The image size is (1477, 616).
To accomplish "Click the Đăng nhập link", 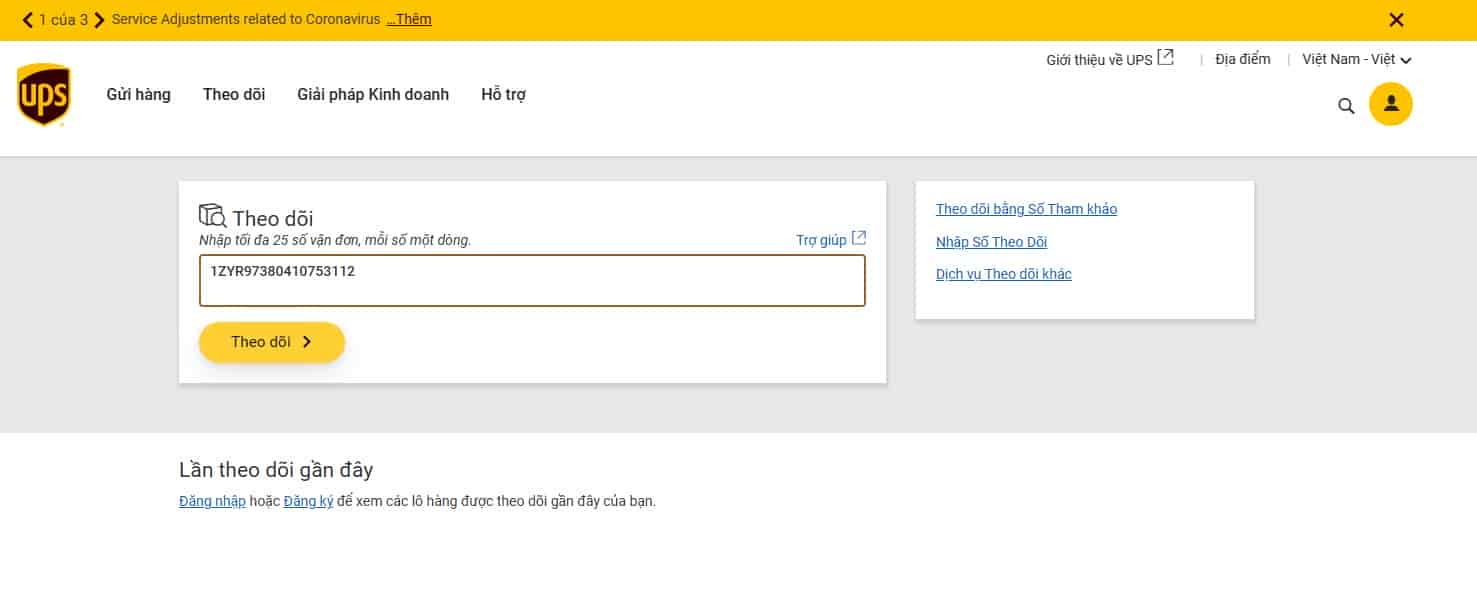I will [x=212, y=501].
